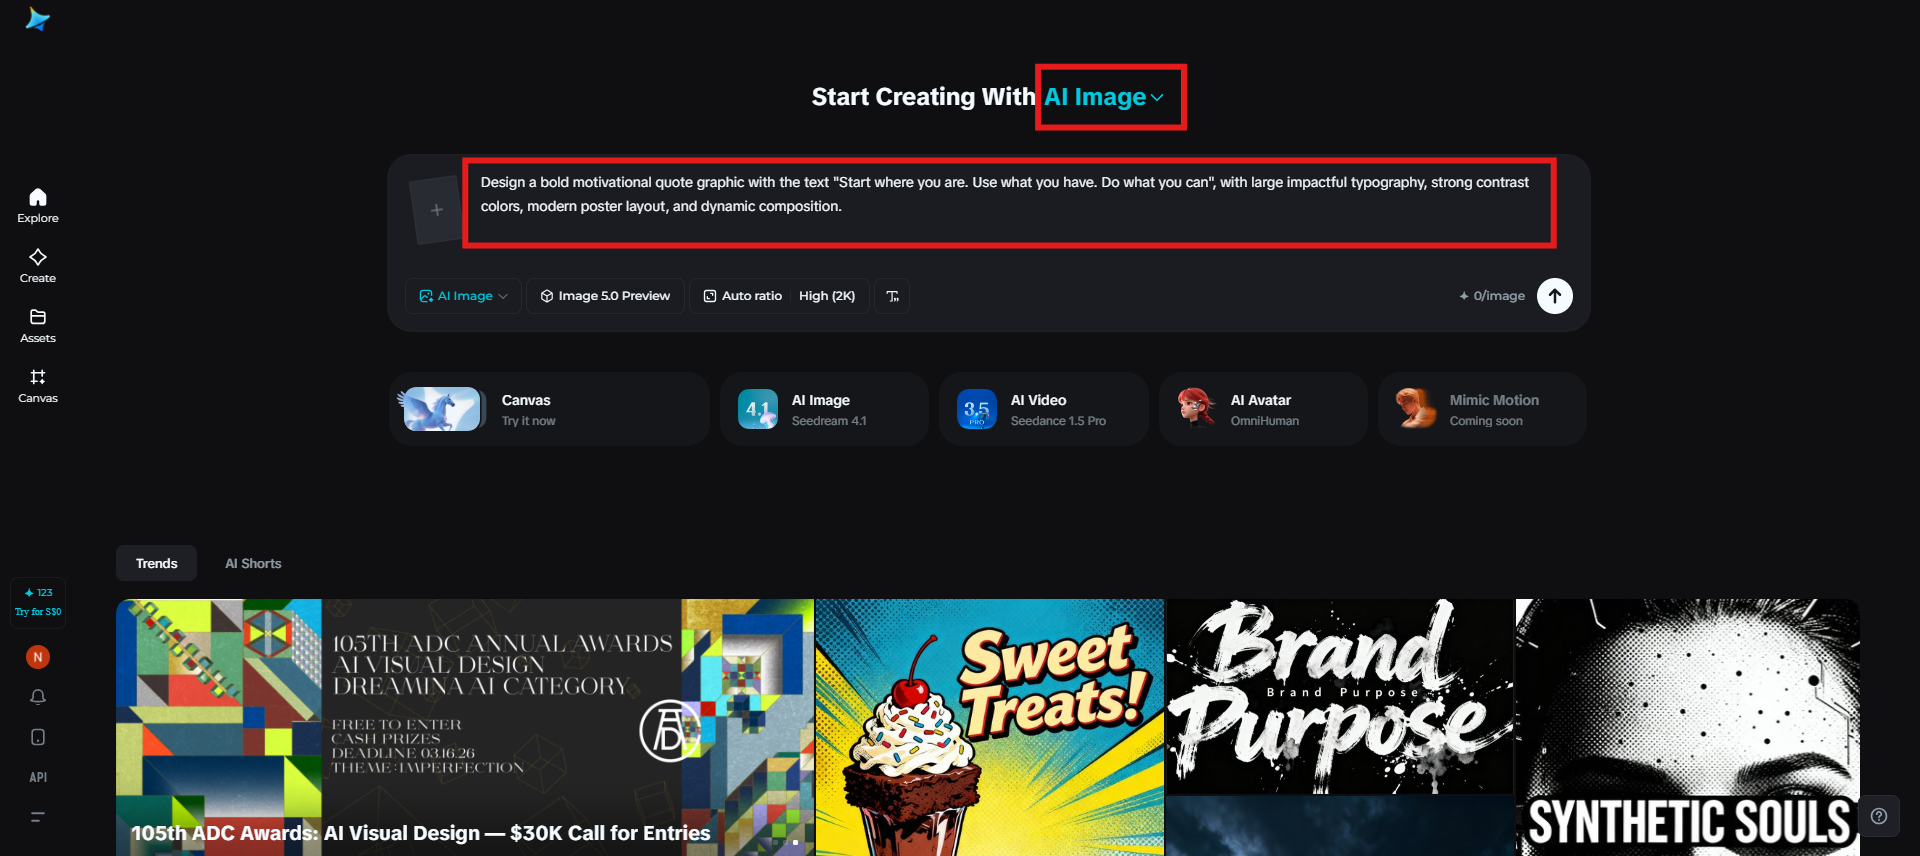This screenshot has width=1920, height=856.
Task: Select the Trends tab
Action: pyautogui.click(x=156, y=563)
